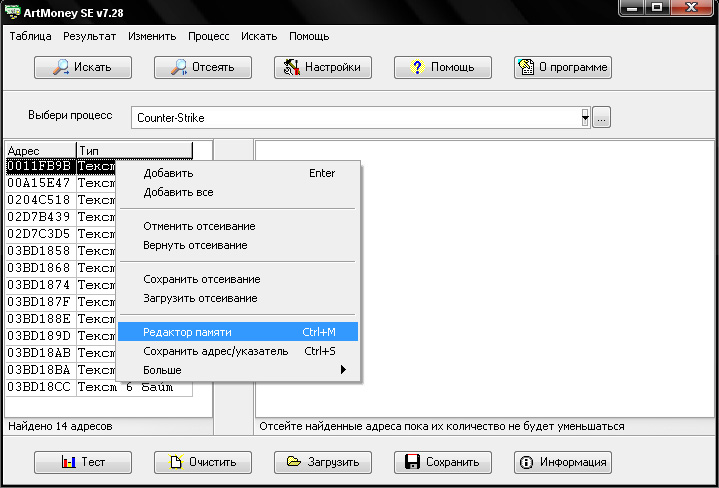Click Очистить to clear the table
Screen dimensions: 719x488
pos(203,462)
